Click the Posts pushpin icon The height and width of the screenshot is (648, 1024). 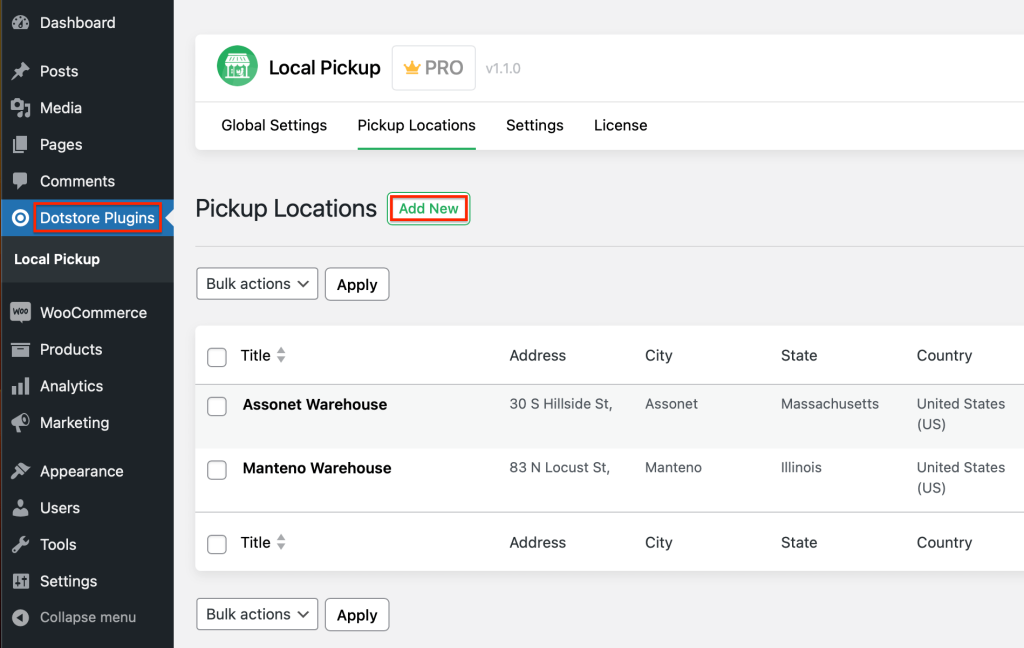[20, 71]
